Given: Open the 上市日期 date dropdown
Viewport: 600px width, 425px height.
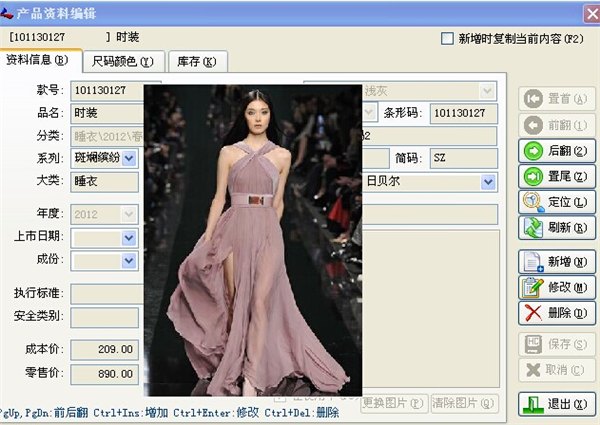Looking at the screenshot, I should tap(129, 238).
